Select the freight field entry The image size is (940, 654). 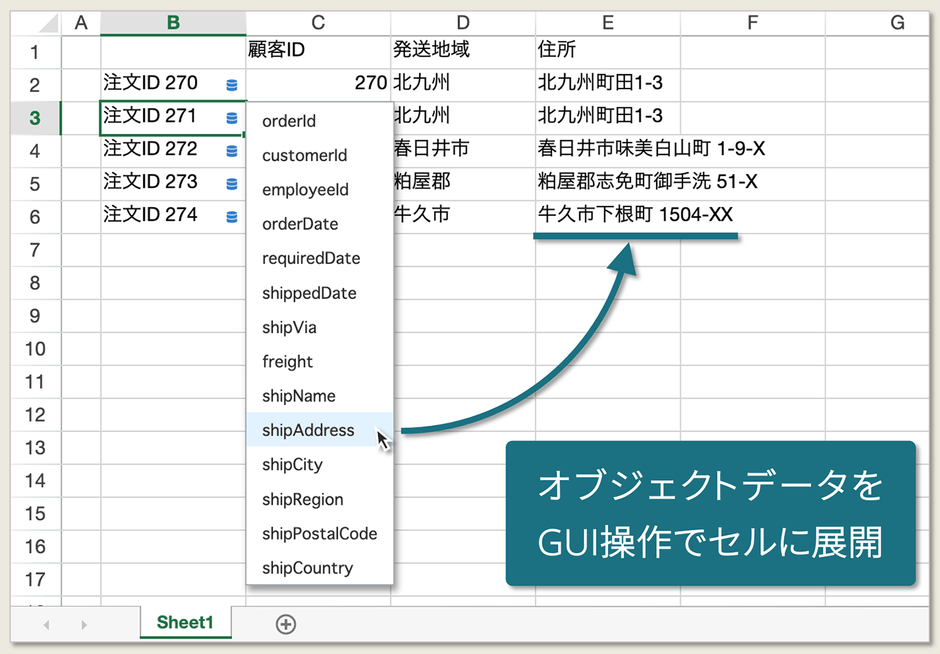(287, 361)
